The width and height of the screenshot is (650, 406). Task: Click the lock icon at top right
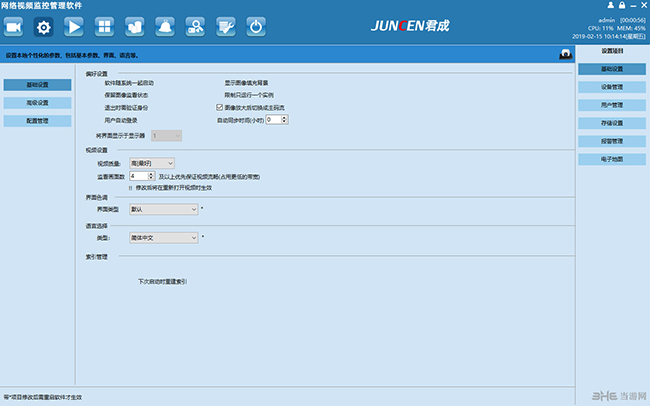tap(622, 6)
